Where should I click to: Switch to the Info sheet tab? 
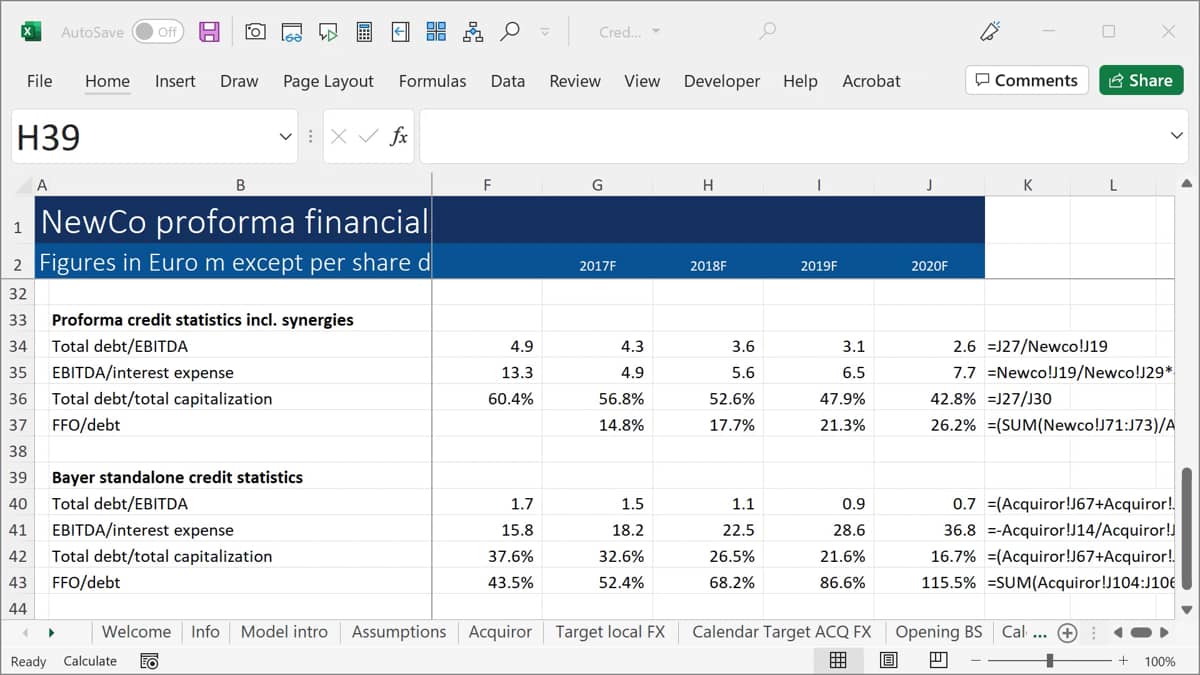tap(205, 632)
